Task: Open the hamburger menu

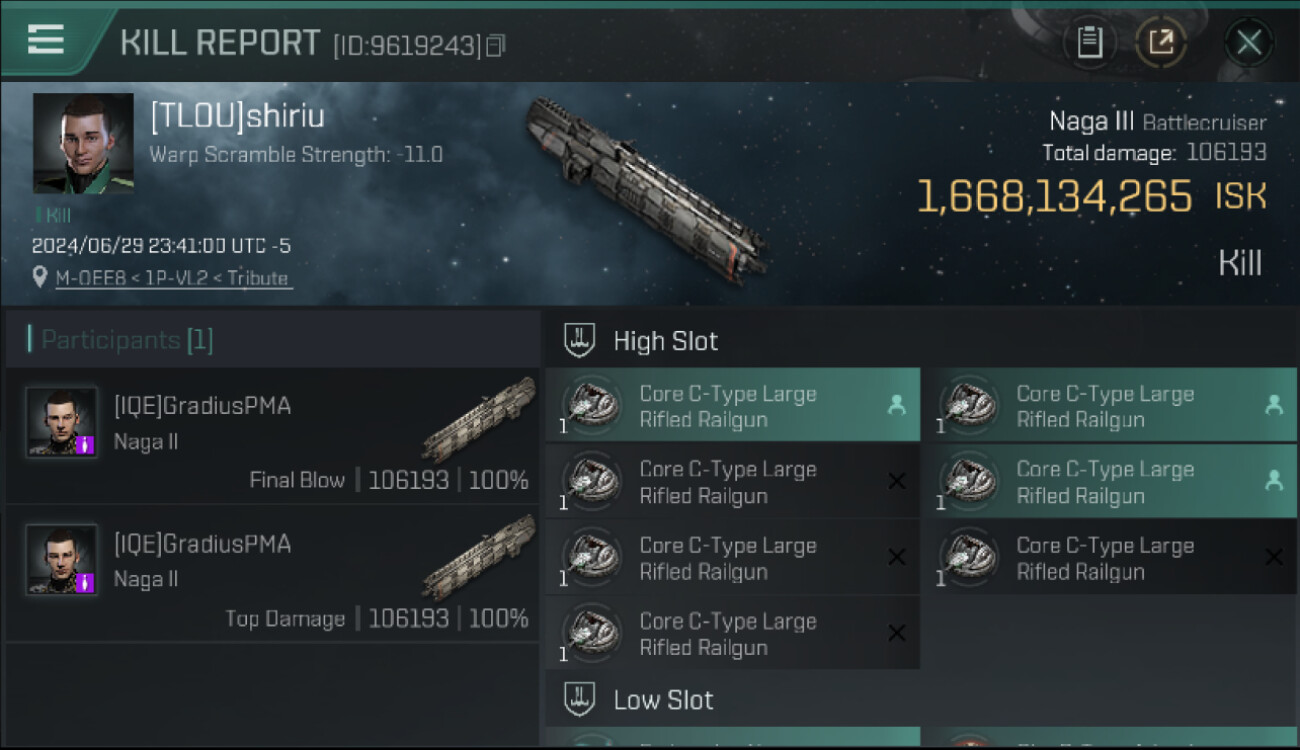Action: [46, 40]
